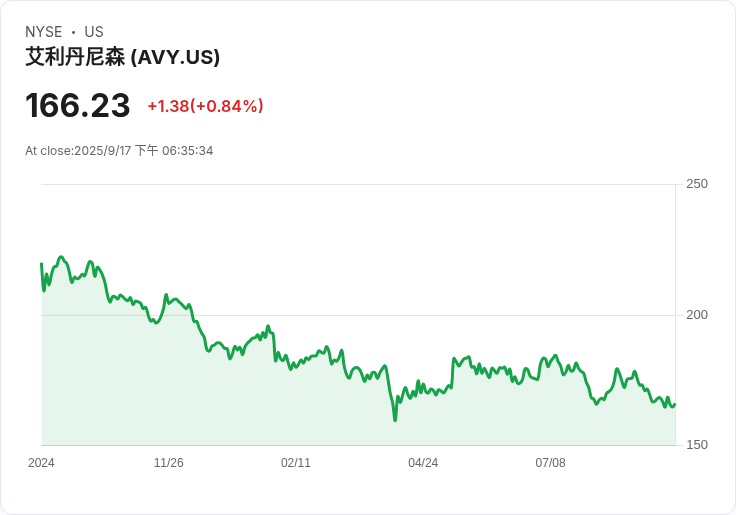Click the 07/08 x-axis date label
The image size is (736, 515).
coord(550,463)
